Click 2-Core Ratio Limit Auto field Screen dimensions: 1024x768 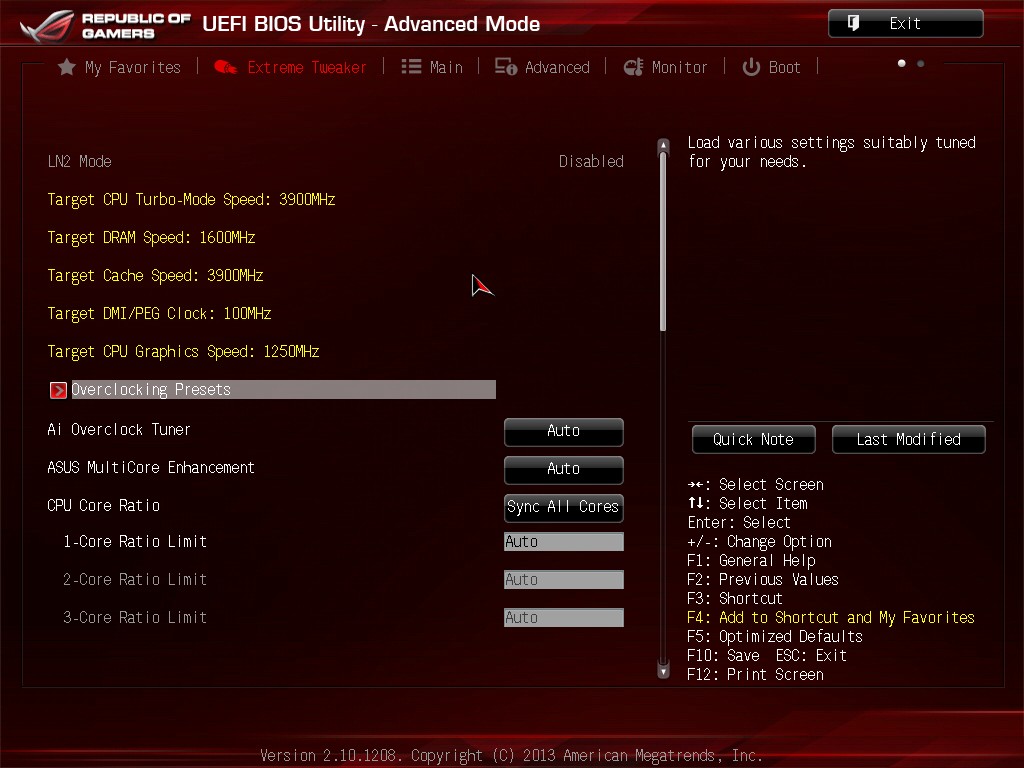(x=564, y=579)
